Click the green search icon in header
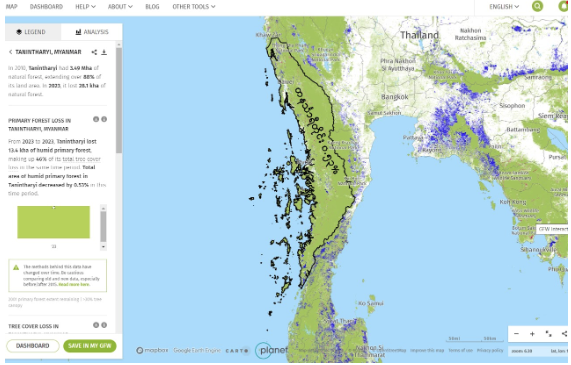 coord(537,6)
